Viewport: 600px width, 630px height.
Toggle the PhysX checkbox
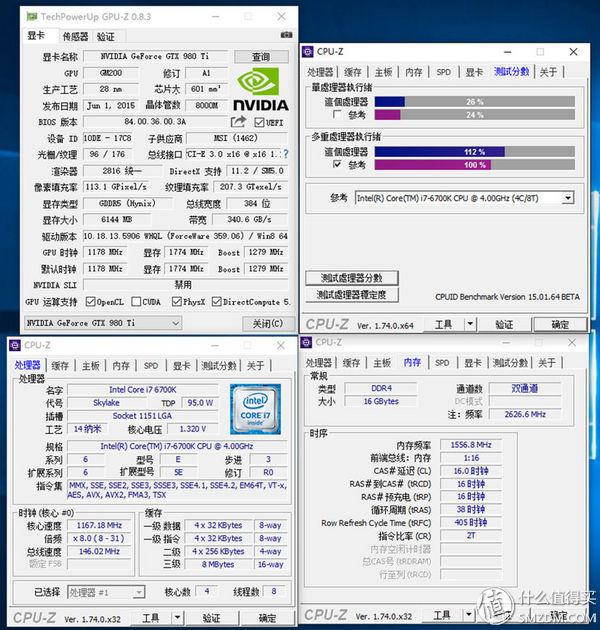click(x=176, y=302)
